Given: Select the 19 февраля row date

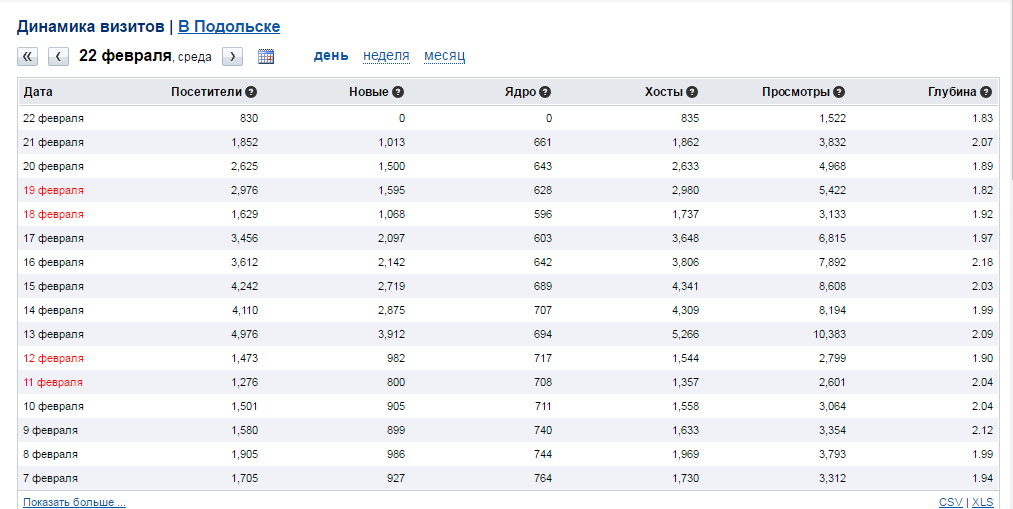Looking at the screenshot, I should pos(53,190).
